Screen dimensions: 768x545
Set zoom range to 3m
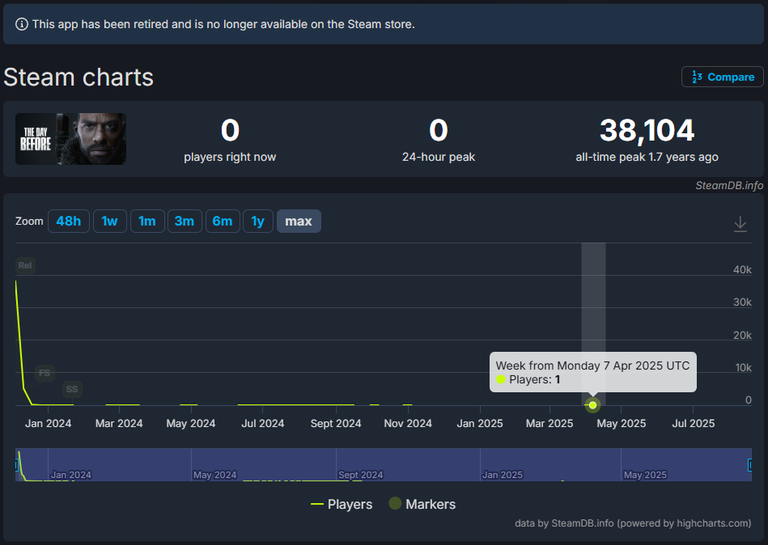185,221
